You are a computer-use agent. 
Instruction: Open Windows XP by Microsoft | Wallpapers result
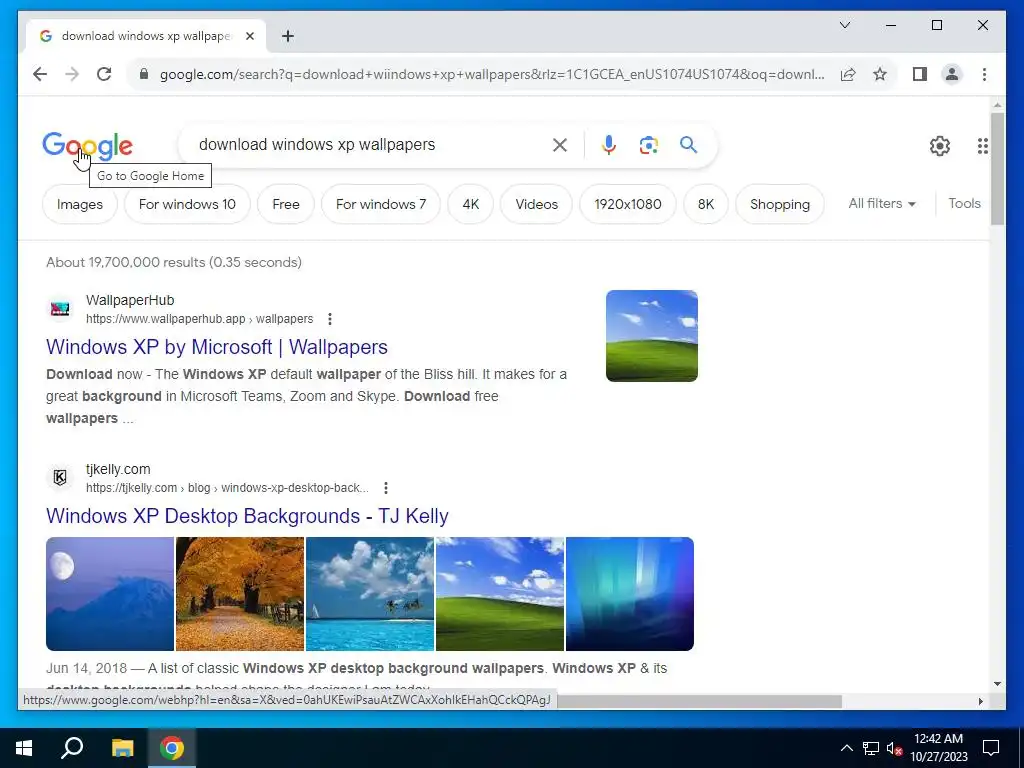pos(217,347)
